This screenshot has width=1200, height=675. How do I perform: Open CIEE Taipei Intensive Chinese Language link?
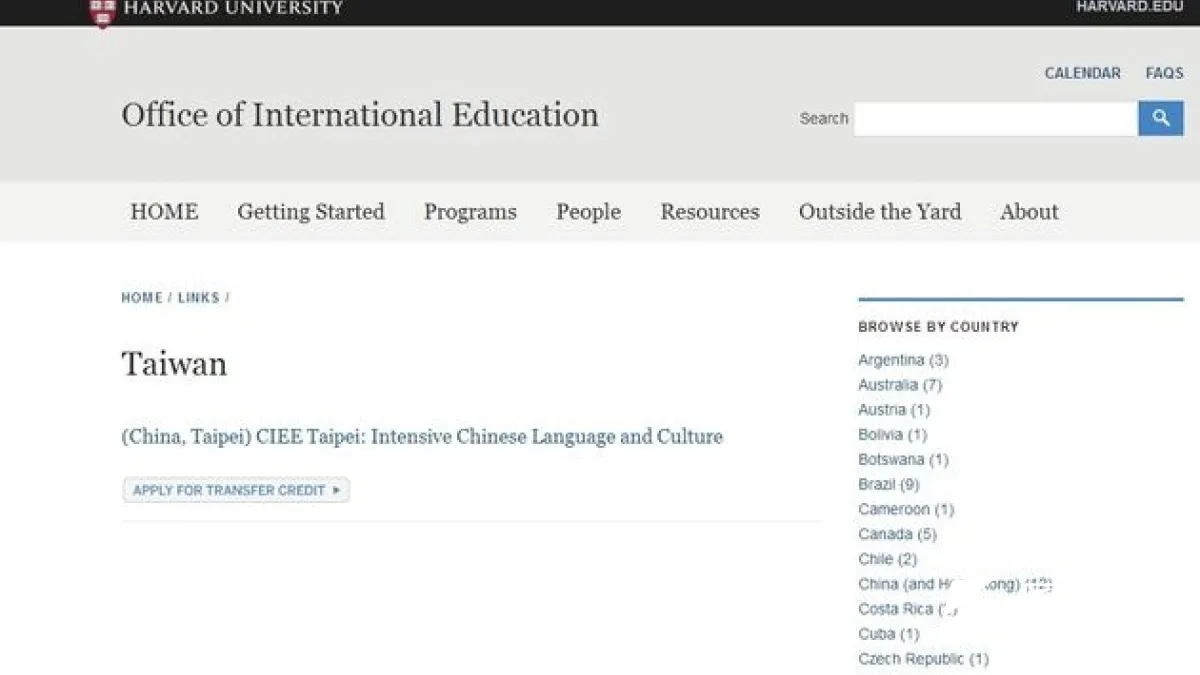pyautogui.click(x=422, y=437)
